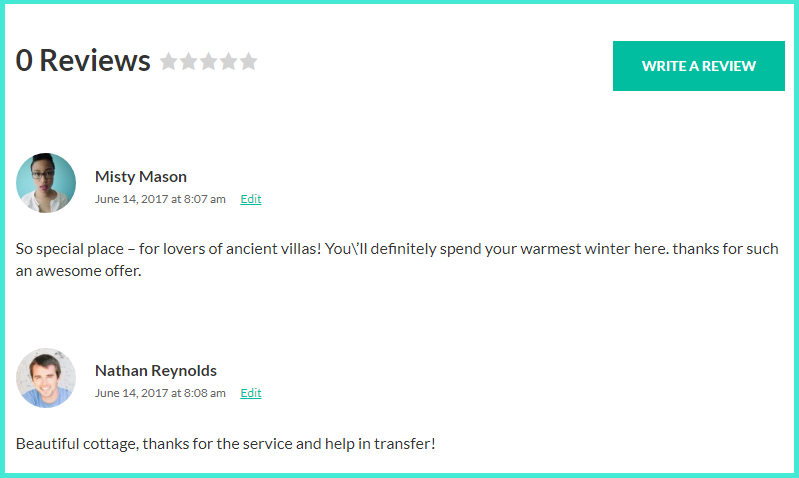
Task: Click the 'an awesome offer' text line
Action: click(x=78, y=271)
